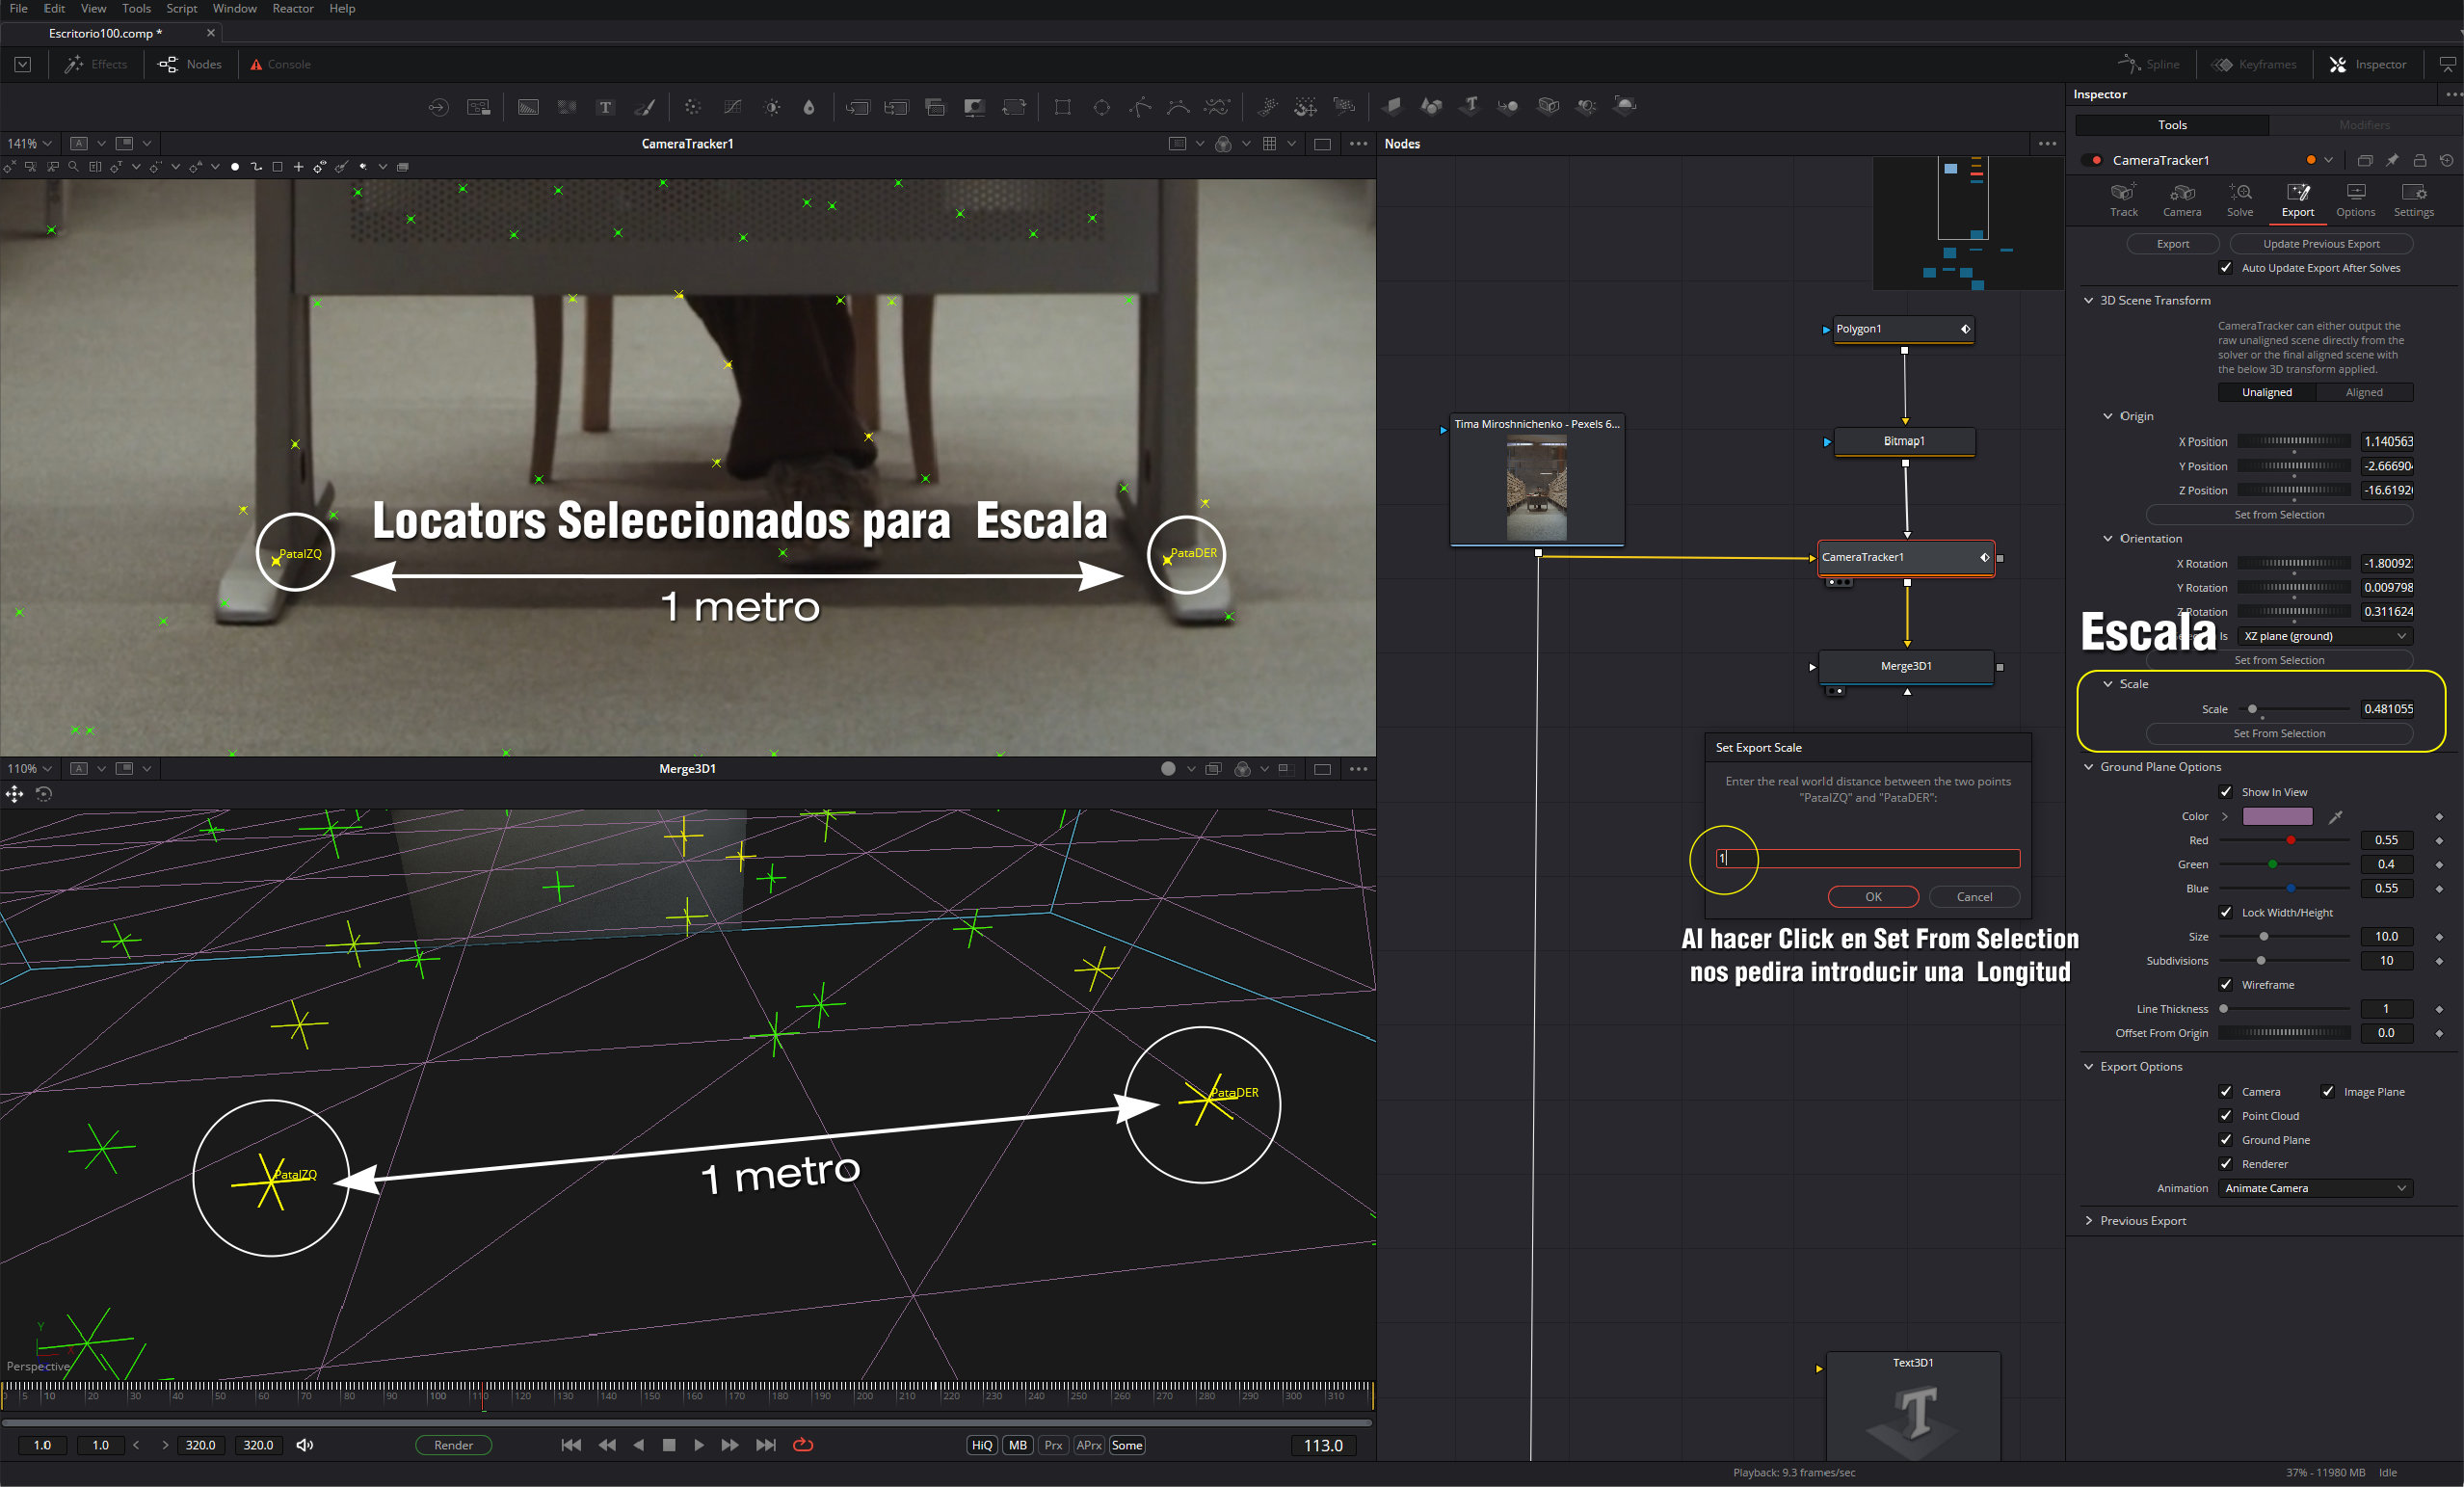Click the Scale slider handle
2464x1487 pixels.
point(2251,709)
